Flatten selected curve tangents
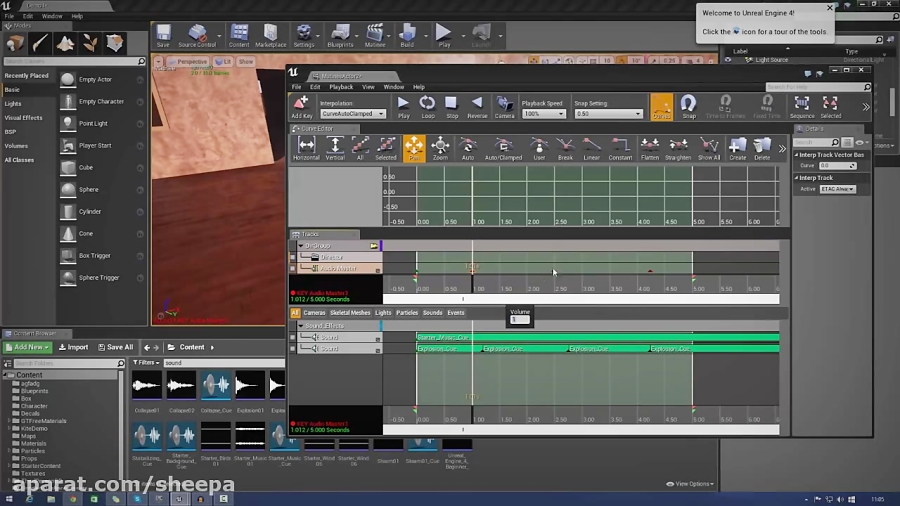Screen dimensions: 900x506 click(x=650, y=149)
